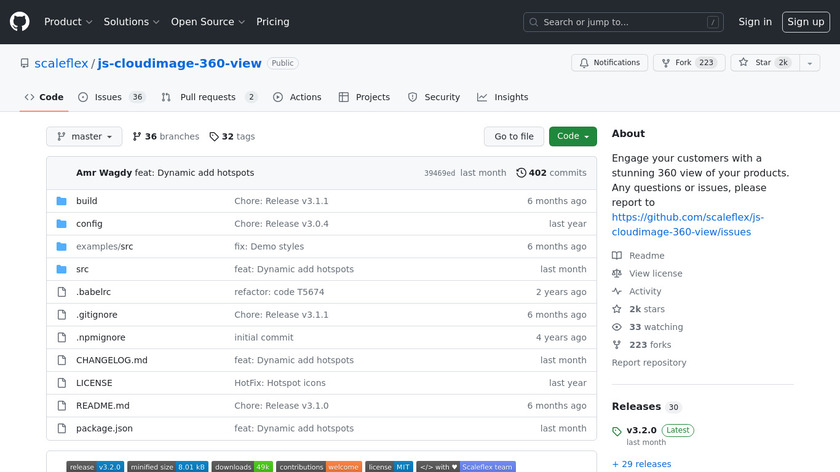Click the .babelrc file icon

pyautogui.click(x=62, y=292)
